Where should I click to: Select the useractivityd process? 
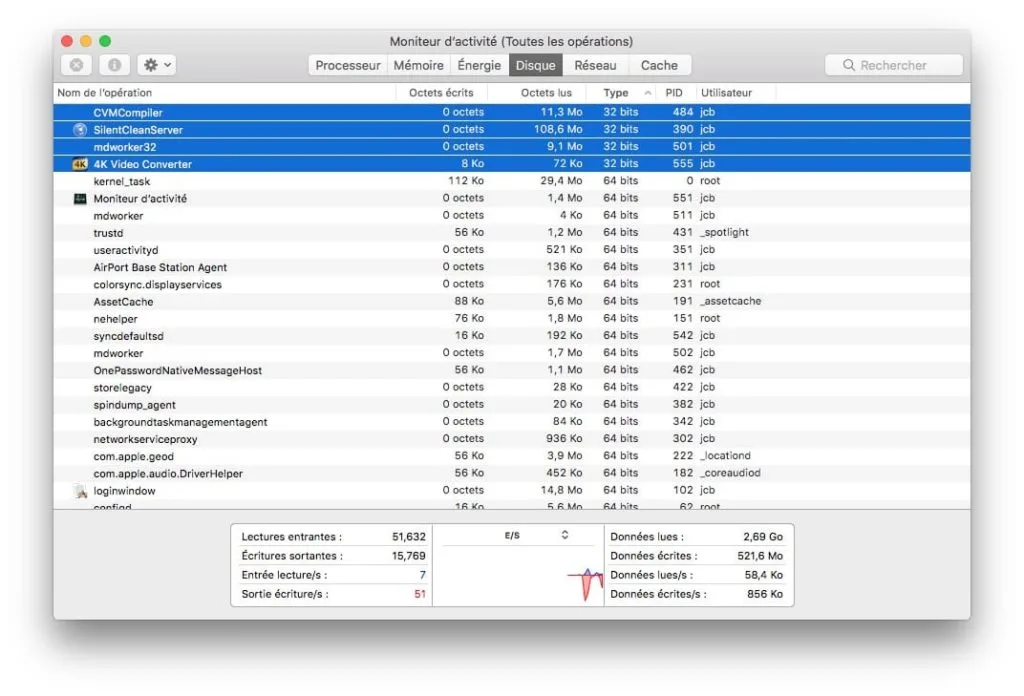512,250
